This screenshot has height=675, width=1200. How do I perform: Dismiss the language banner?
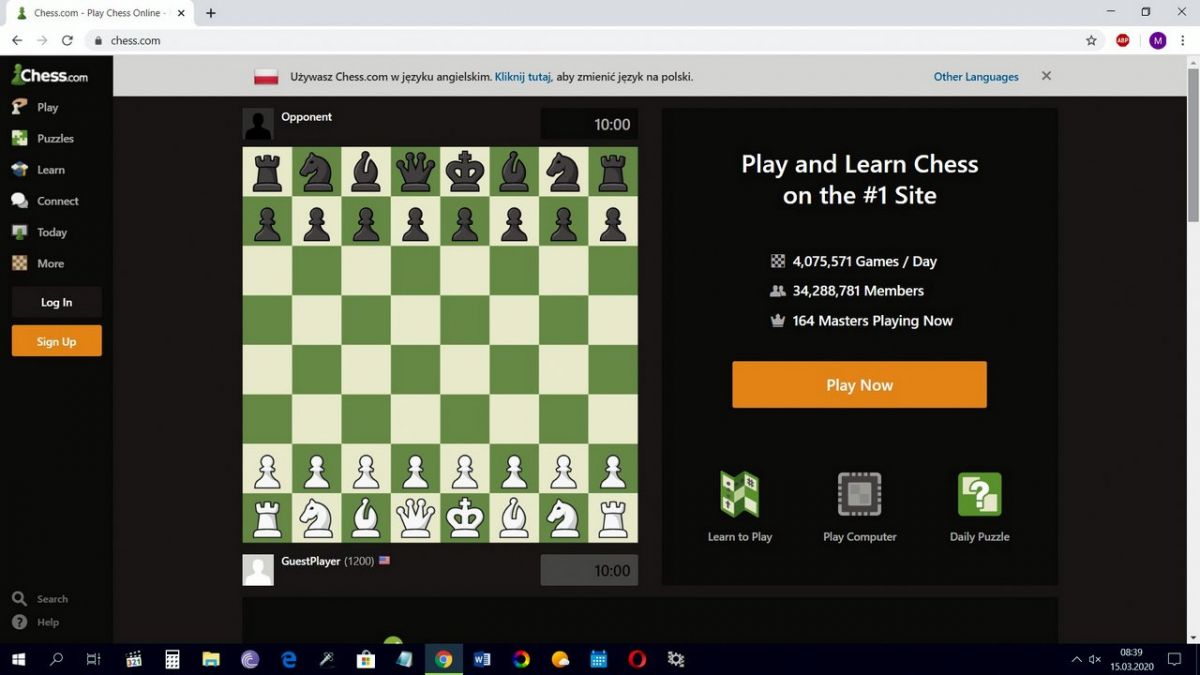click(x=1046, y=76)
